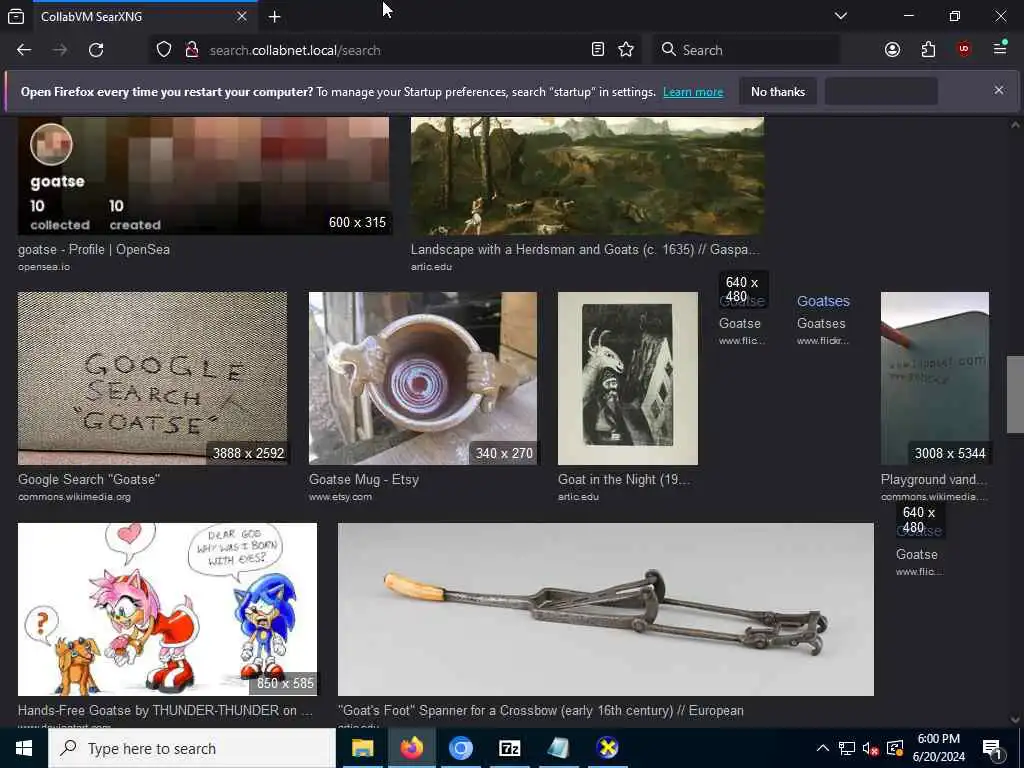Screen dimensions: 1024x768
Task: Click the 'opensea.io' source text
Action: pos(44,266)
